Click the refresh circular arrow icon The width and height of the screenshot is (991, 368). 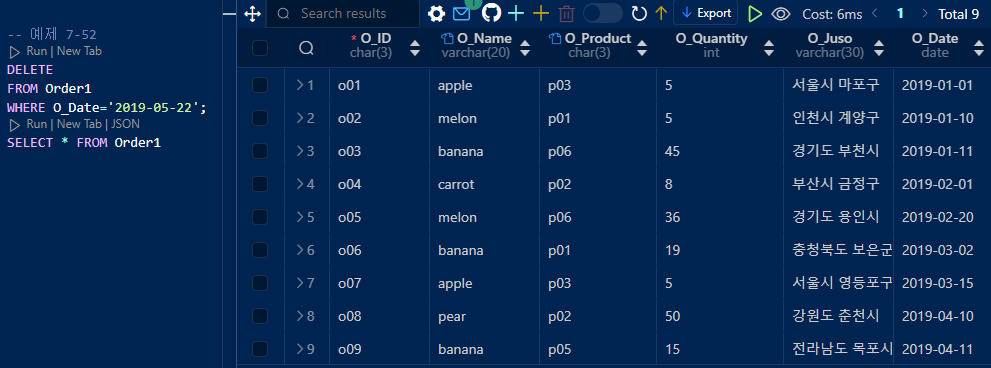point(640,13)
